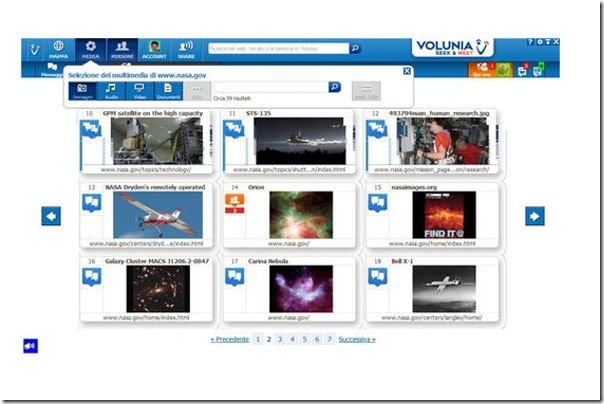Open chat icon on Bell X-1 card
This screenshot has width=604, height=404.
[378, 277]
